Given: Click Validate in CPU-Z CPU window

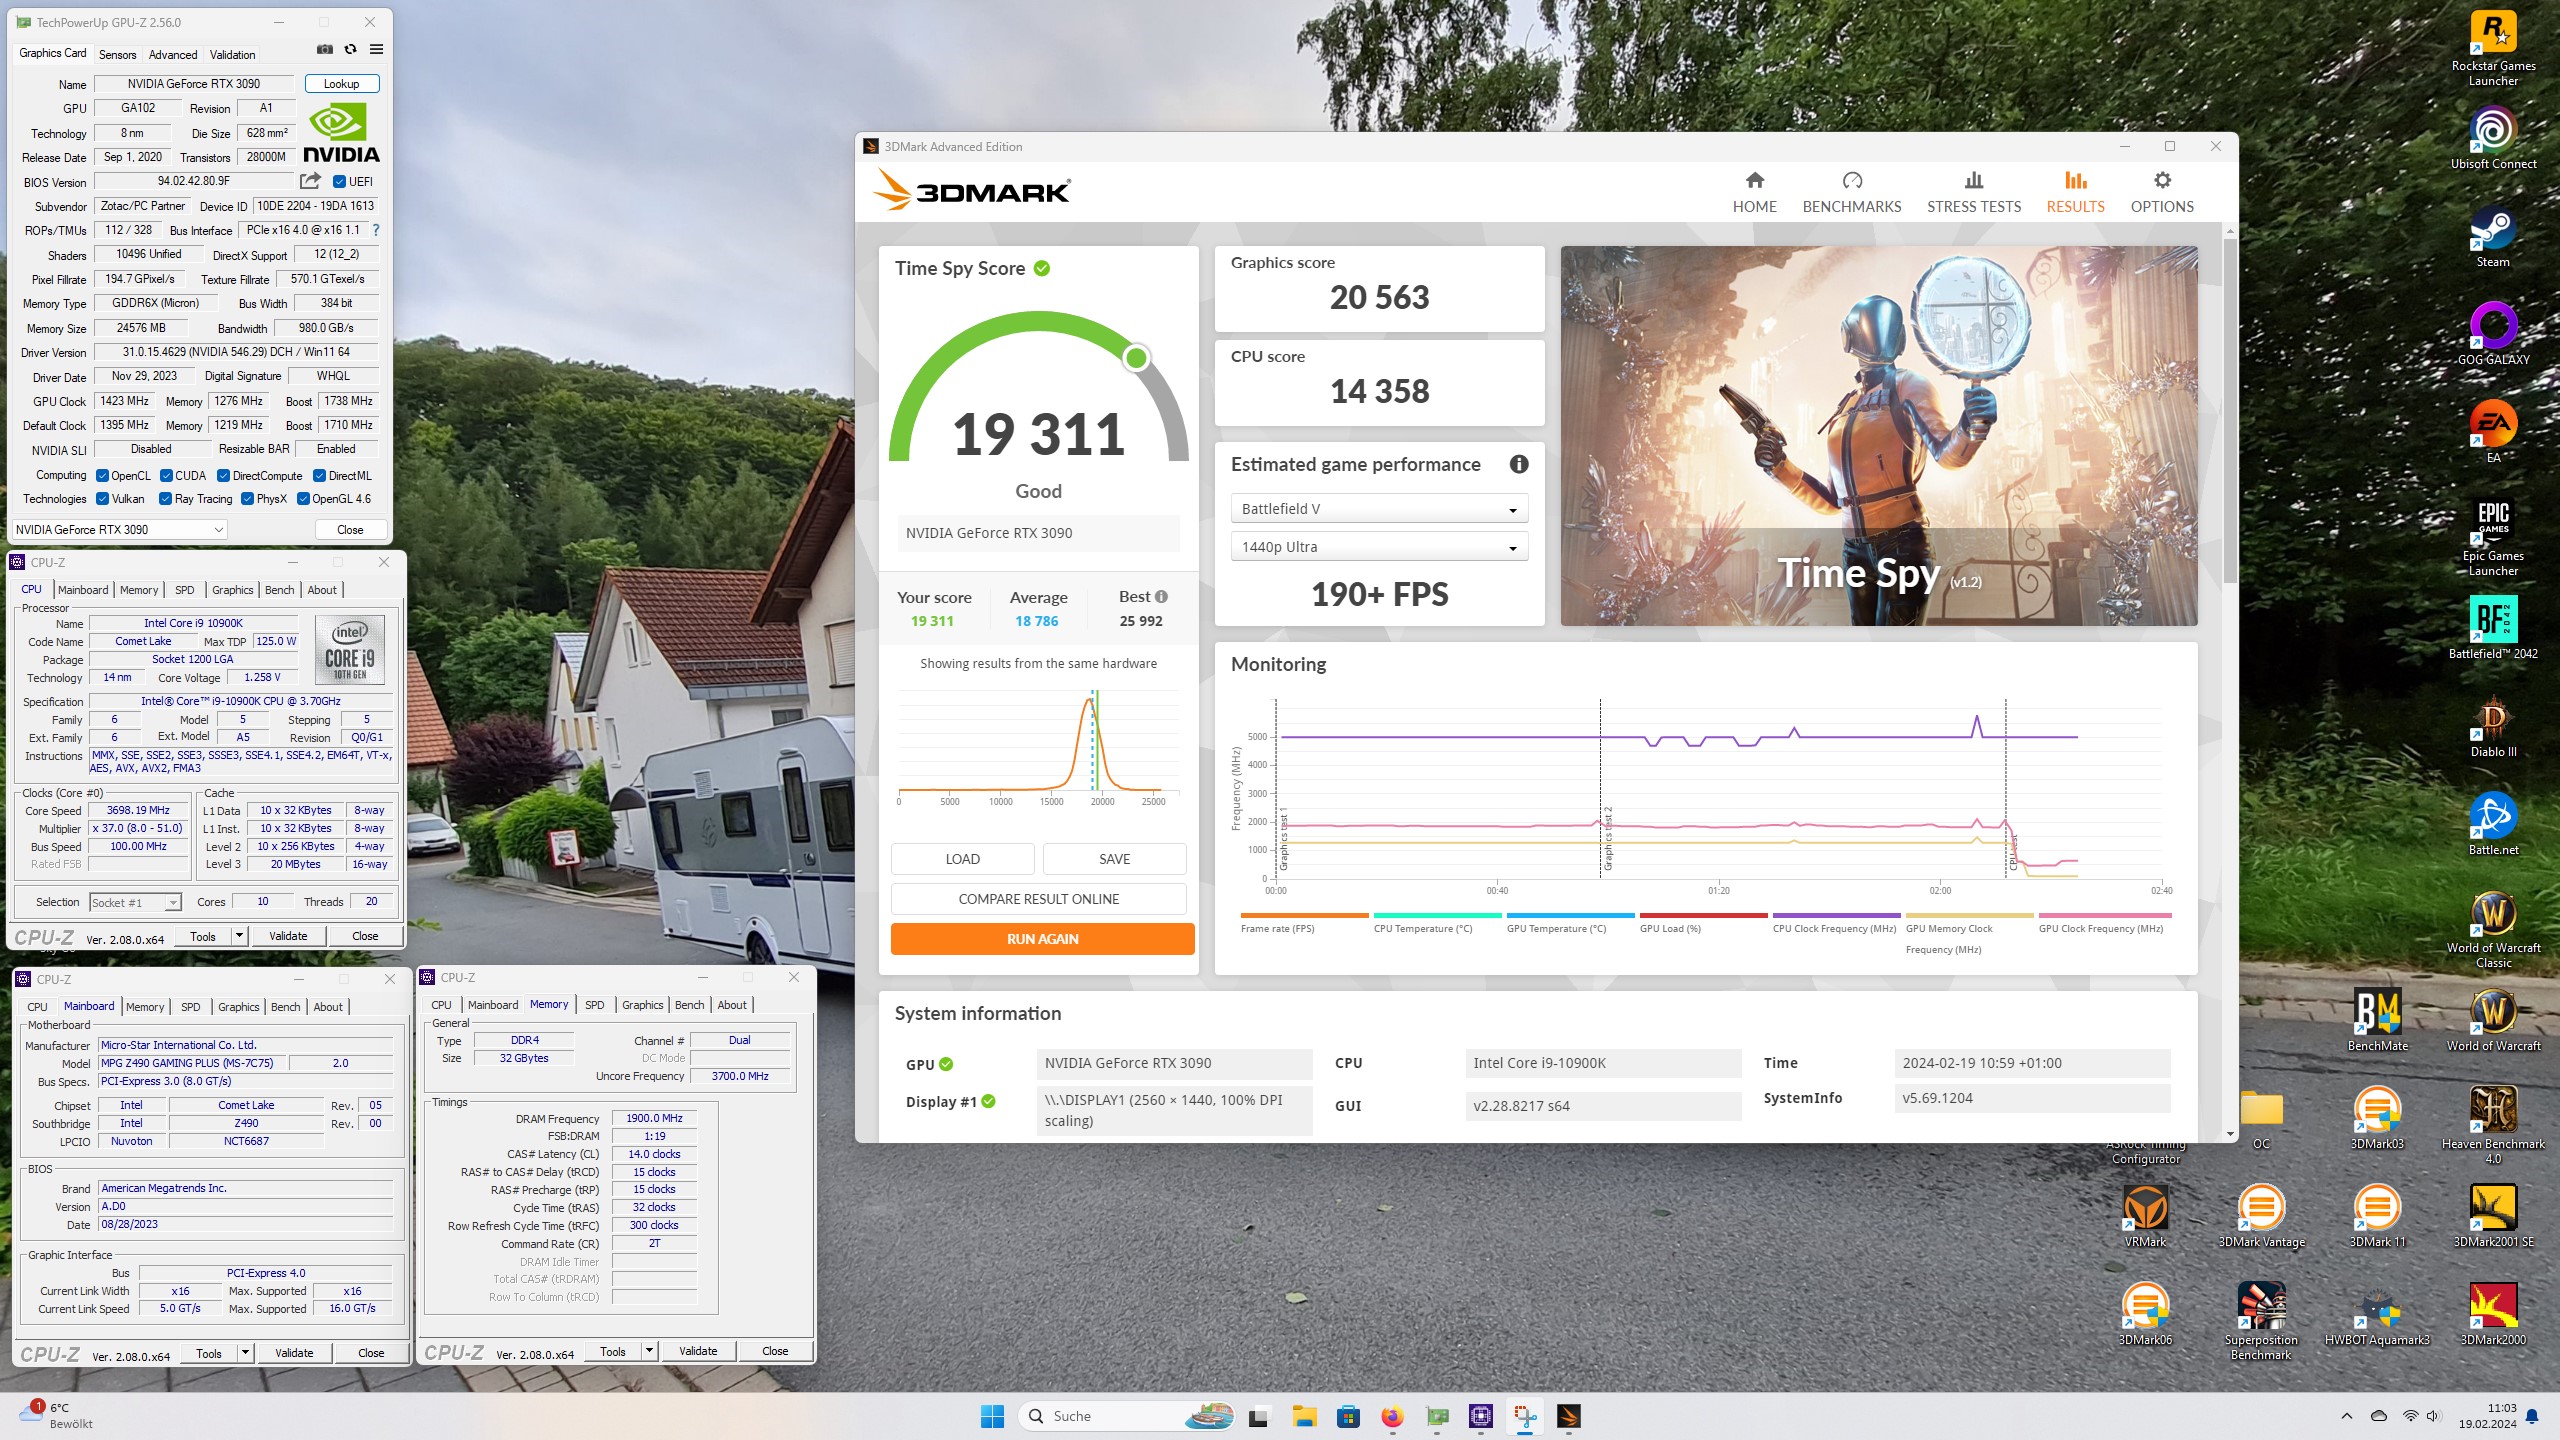Looking at the screenshot, I should (x=288, y=936).
